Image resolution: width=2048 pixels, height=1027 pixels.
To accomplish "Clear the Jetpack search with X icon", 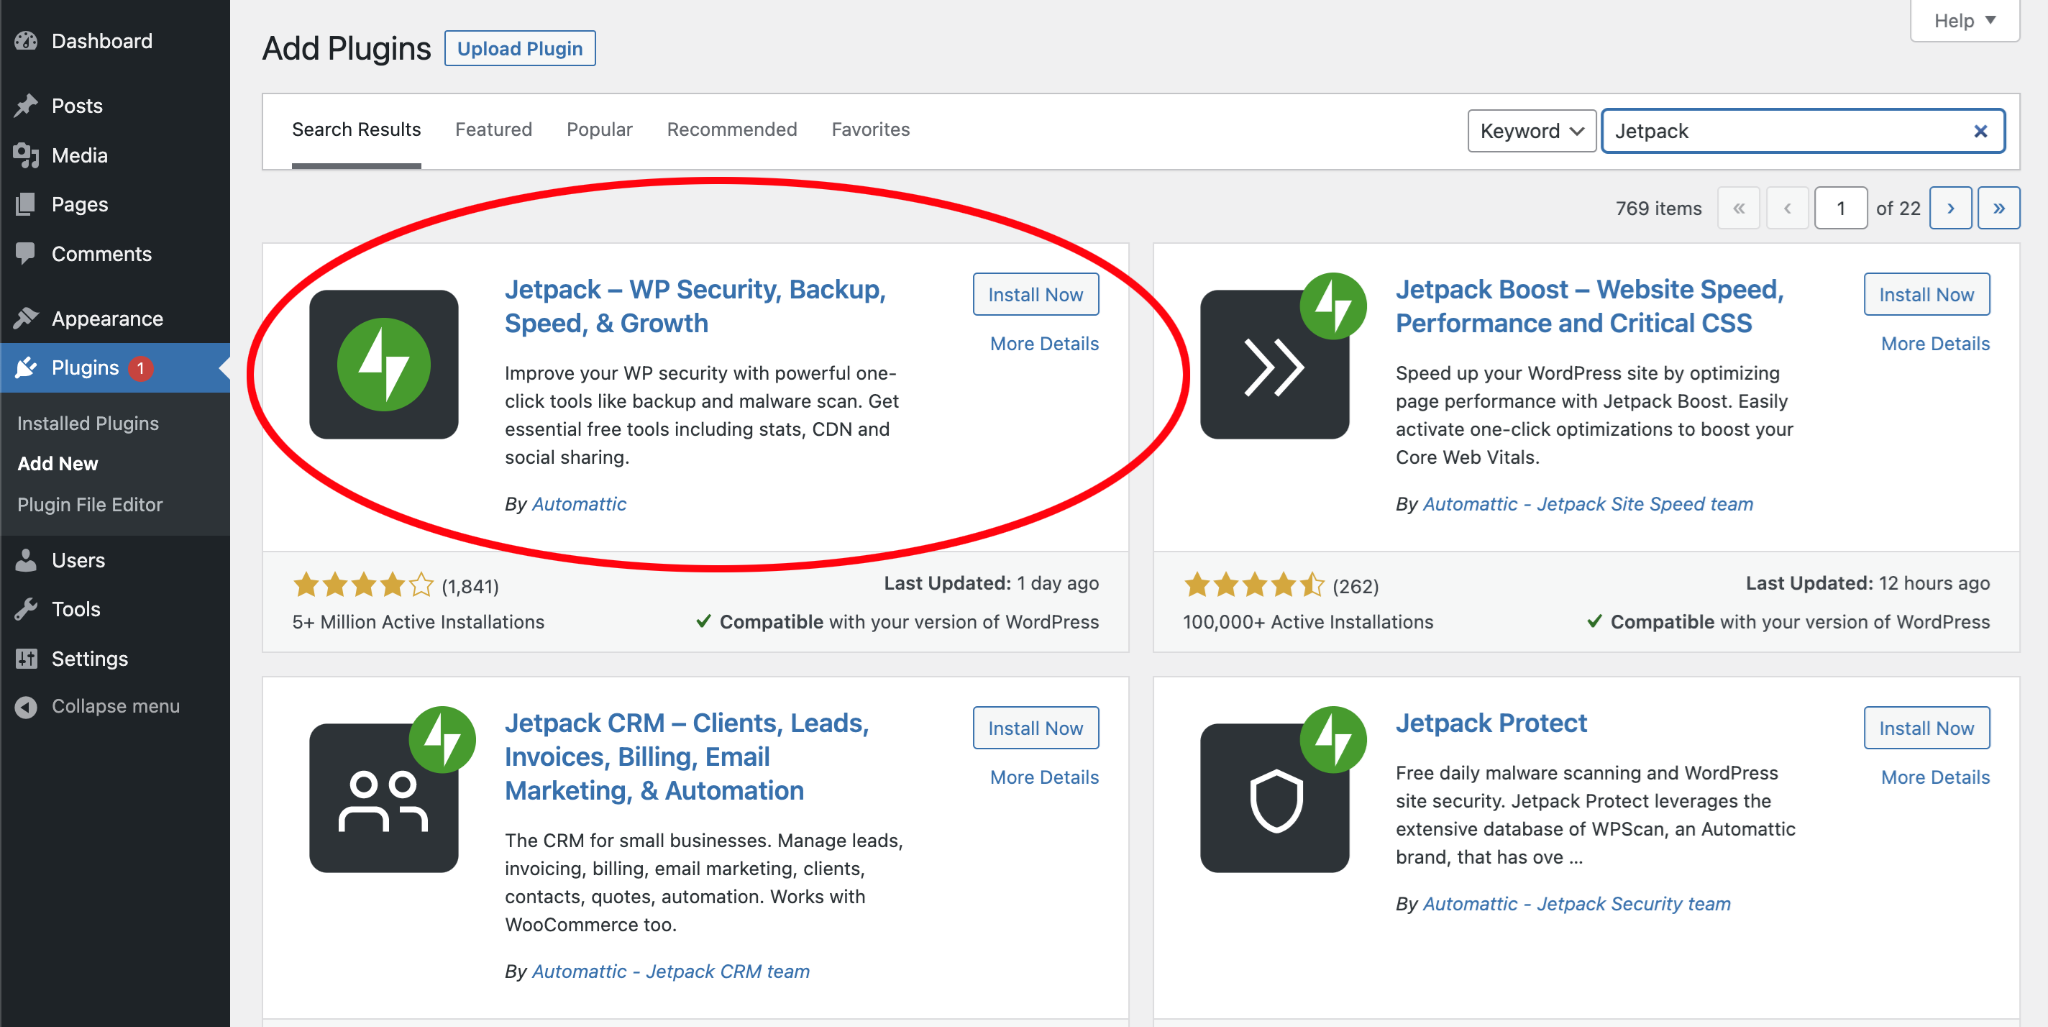I will point(1980,131).
